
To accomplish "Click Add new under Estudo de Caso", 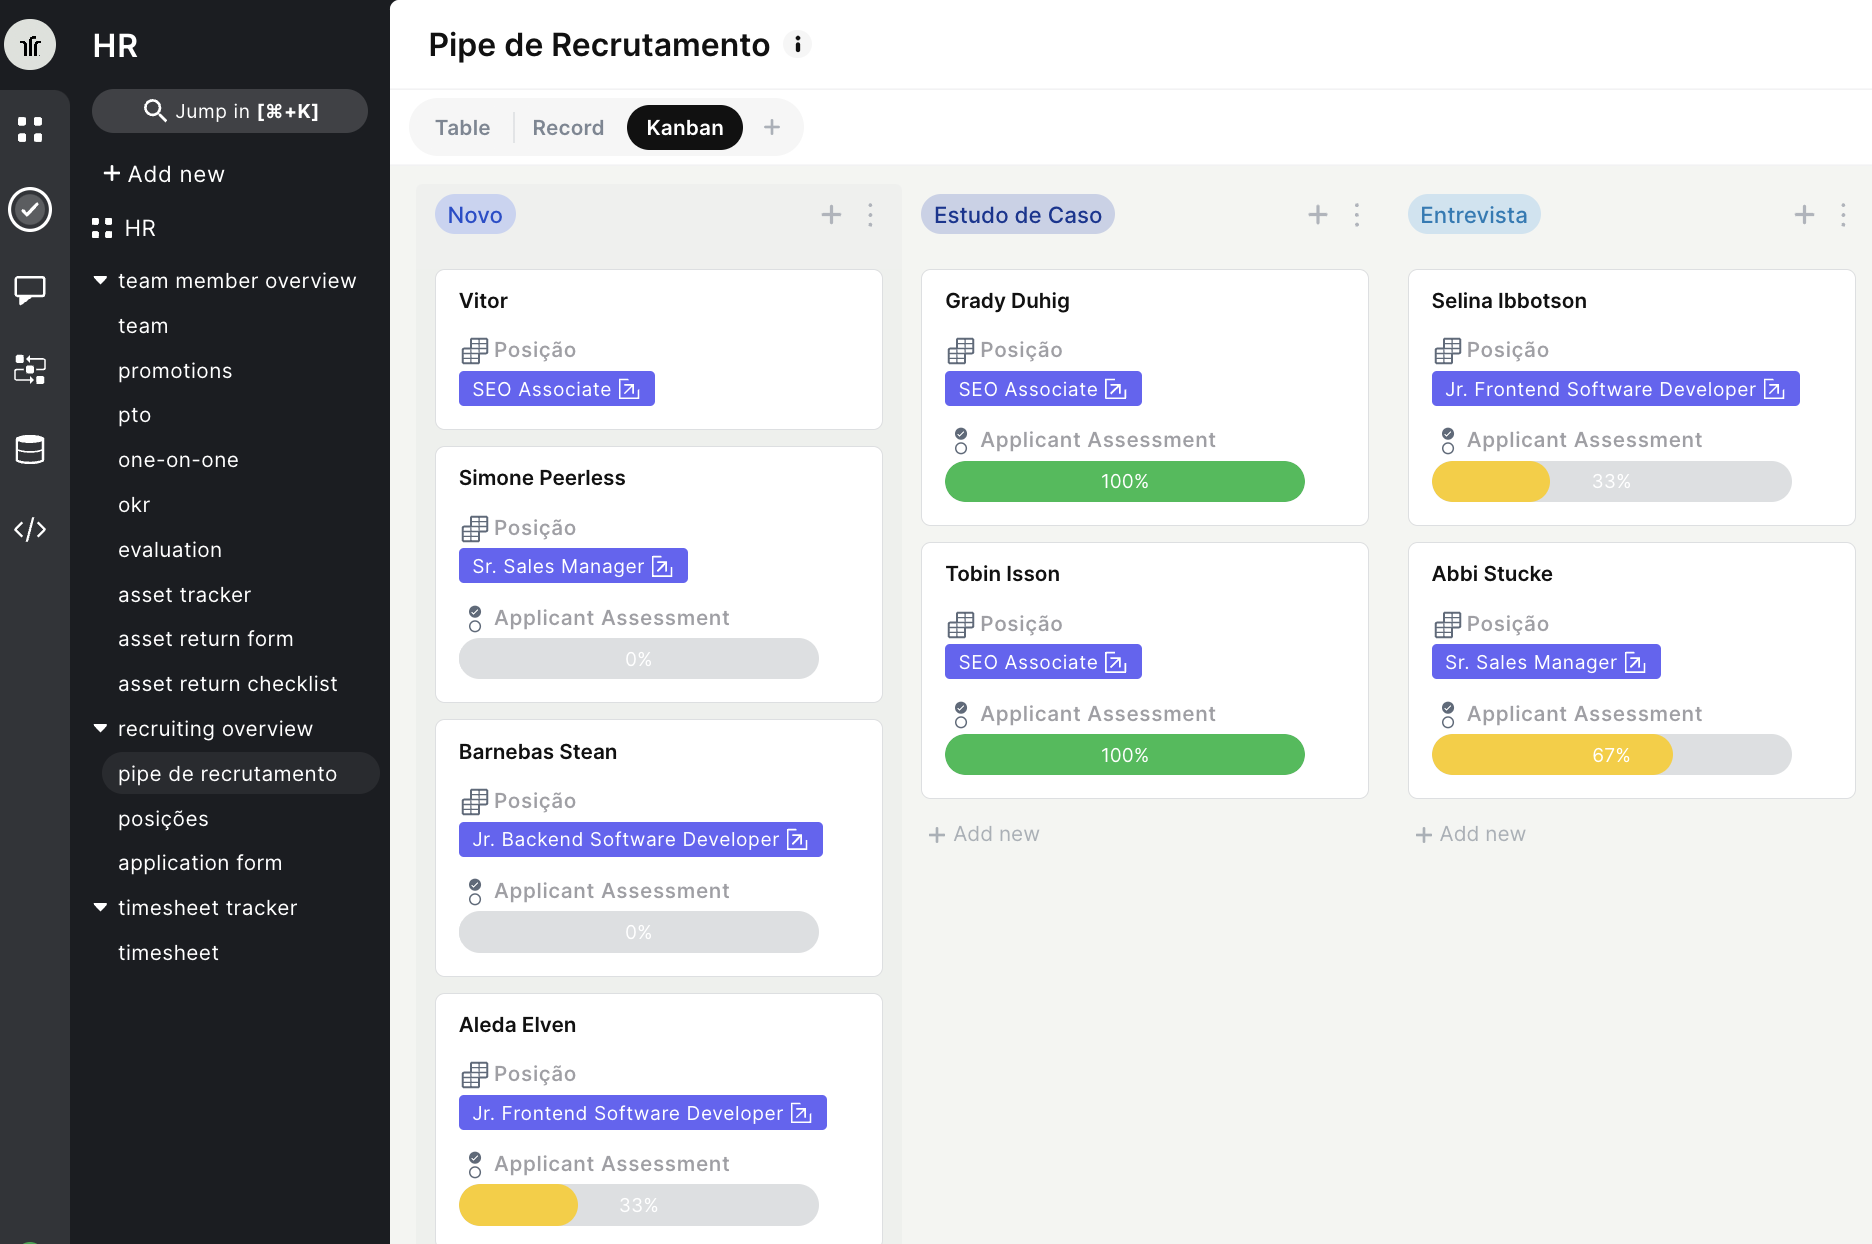I will (984, 834).
